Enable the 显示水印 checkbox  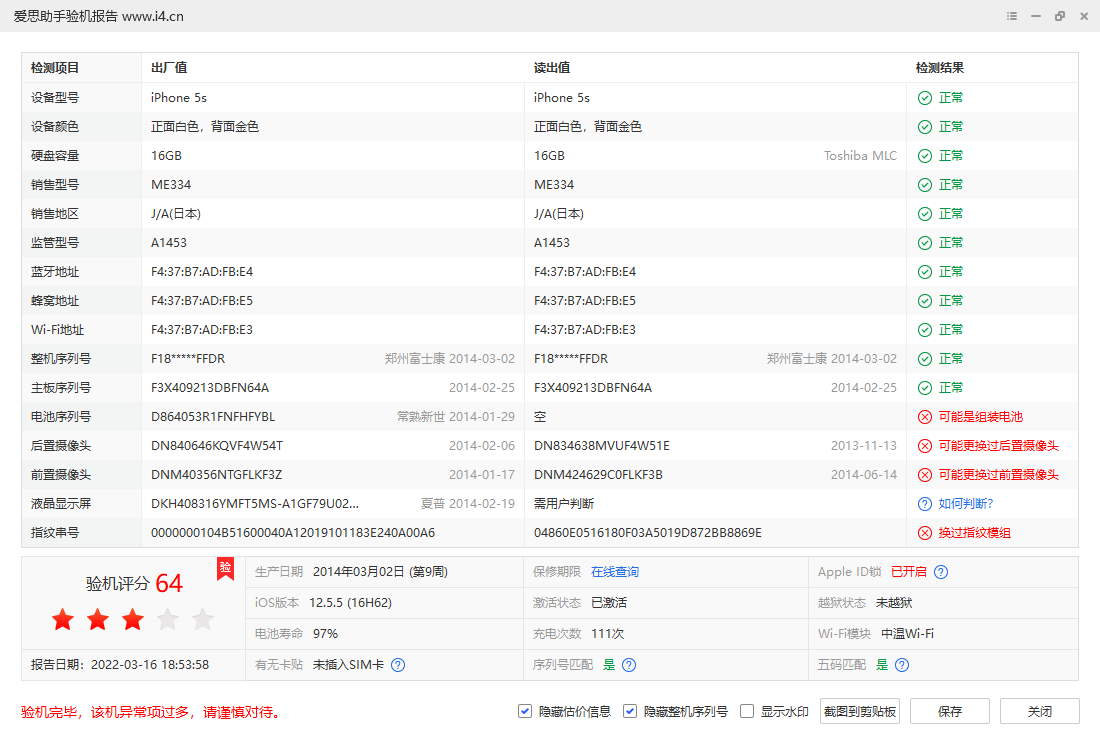pyautogui.click(x=747, y=711)
